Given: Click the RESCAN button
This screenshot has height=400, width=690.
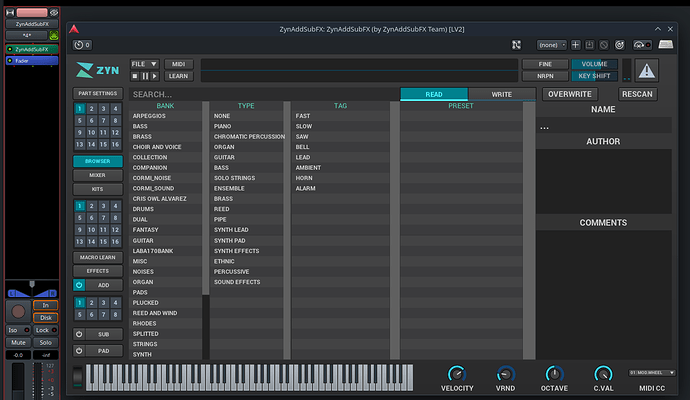Looking at the screenshot, I should [x=637, y=94].
